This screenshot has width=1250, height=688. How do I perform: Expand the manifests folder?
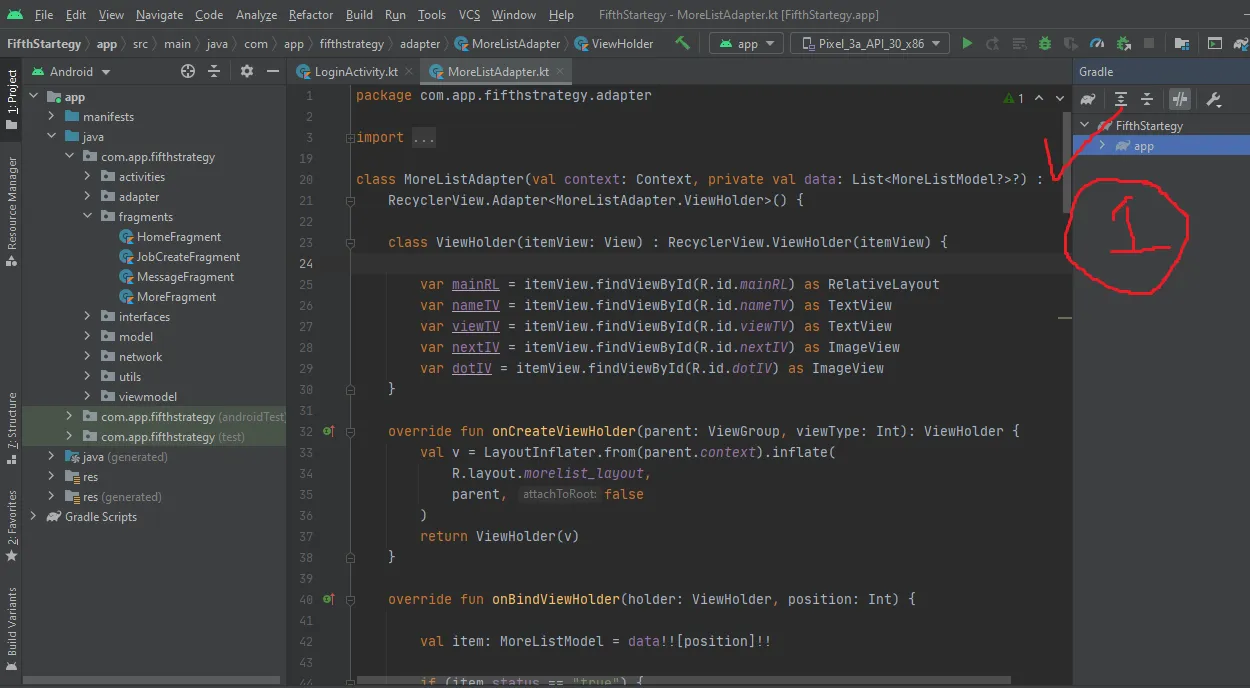click(52, 117)
